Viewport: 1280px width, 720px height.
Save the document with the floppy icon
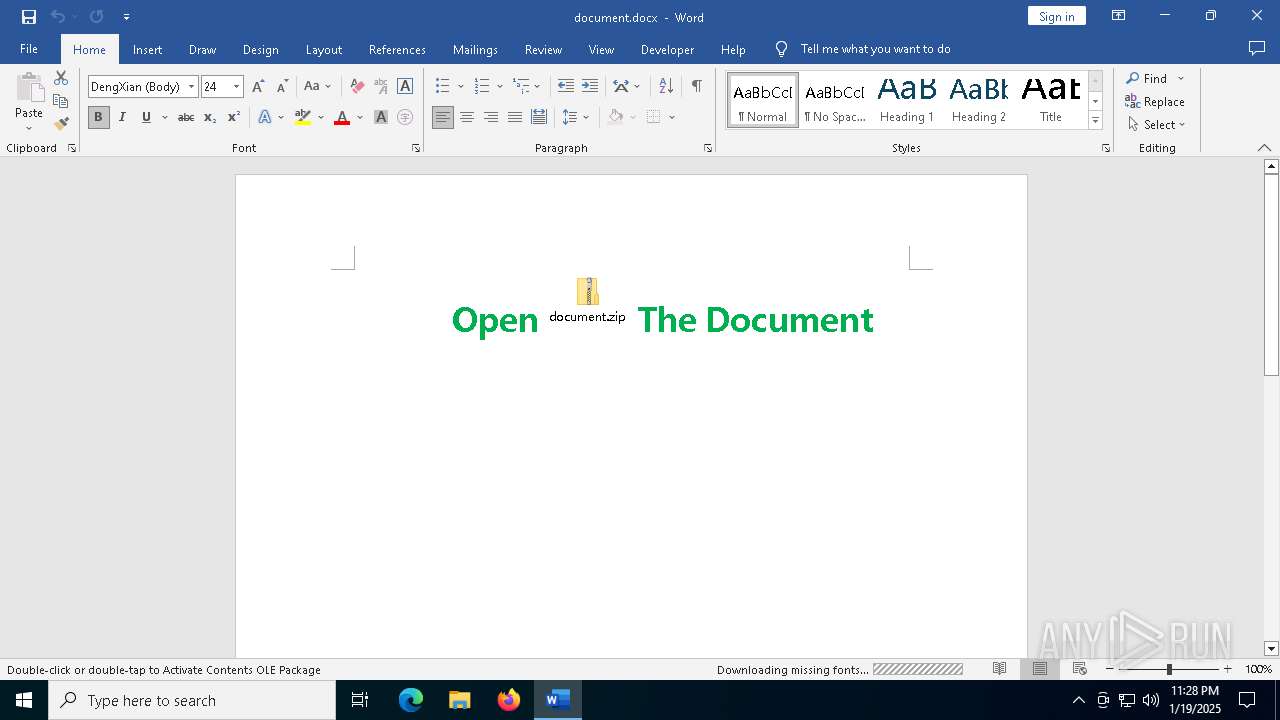(29, 17)
